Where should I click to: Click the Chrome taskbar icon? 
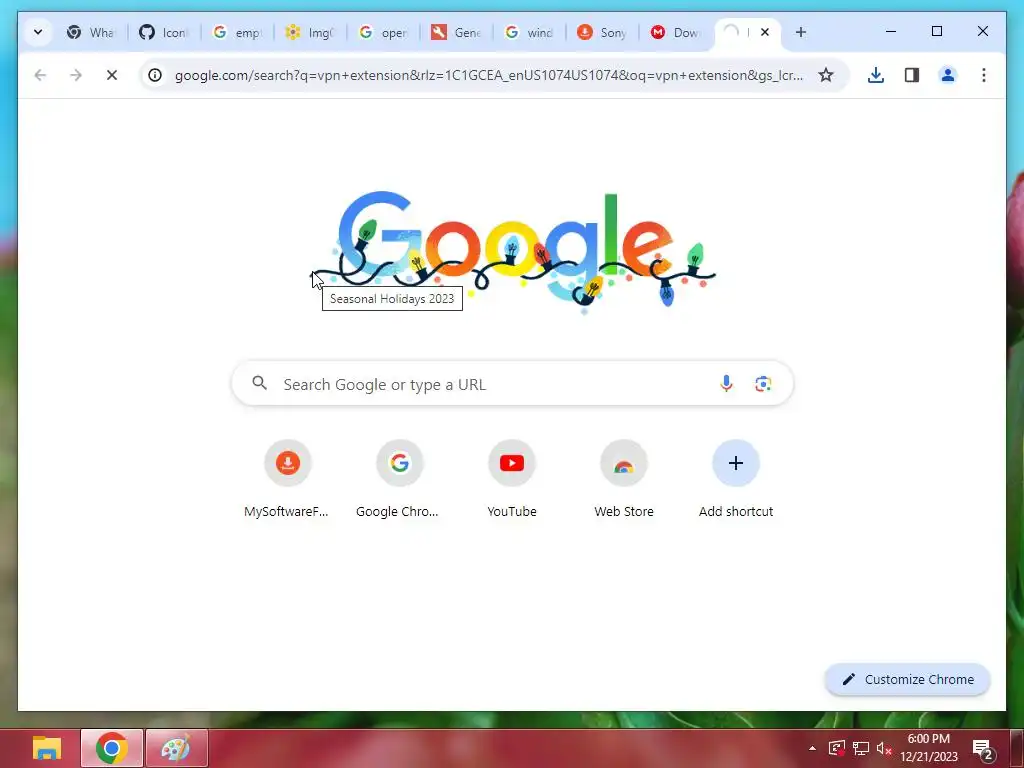tap(112, 748)
